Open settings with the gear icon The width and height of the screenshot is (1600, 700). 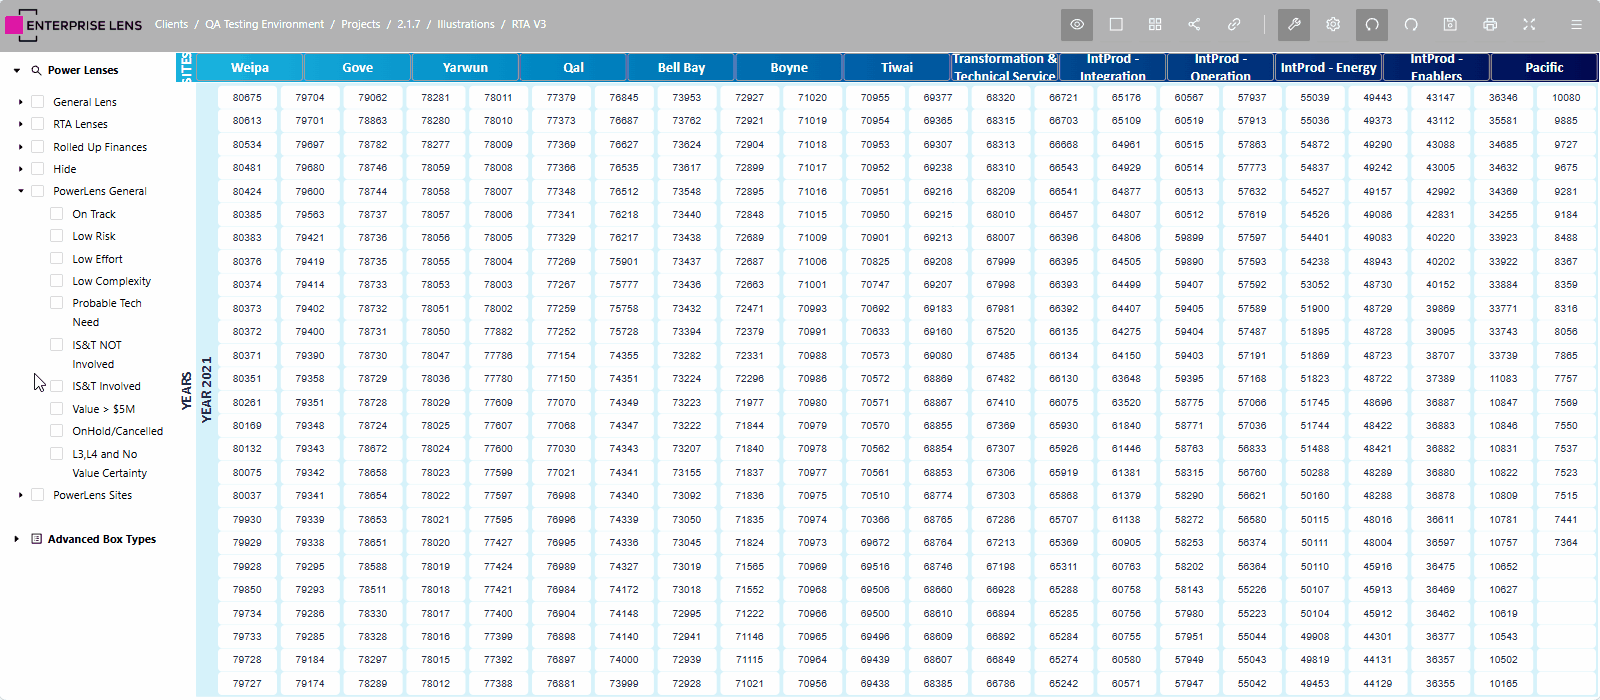coord(1333,24)
